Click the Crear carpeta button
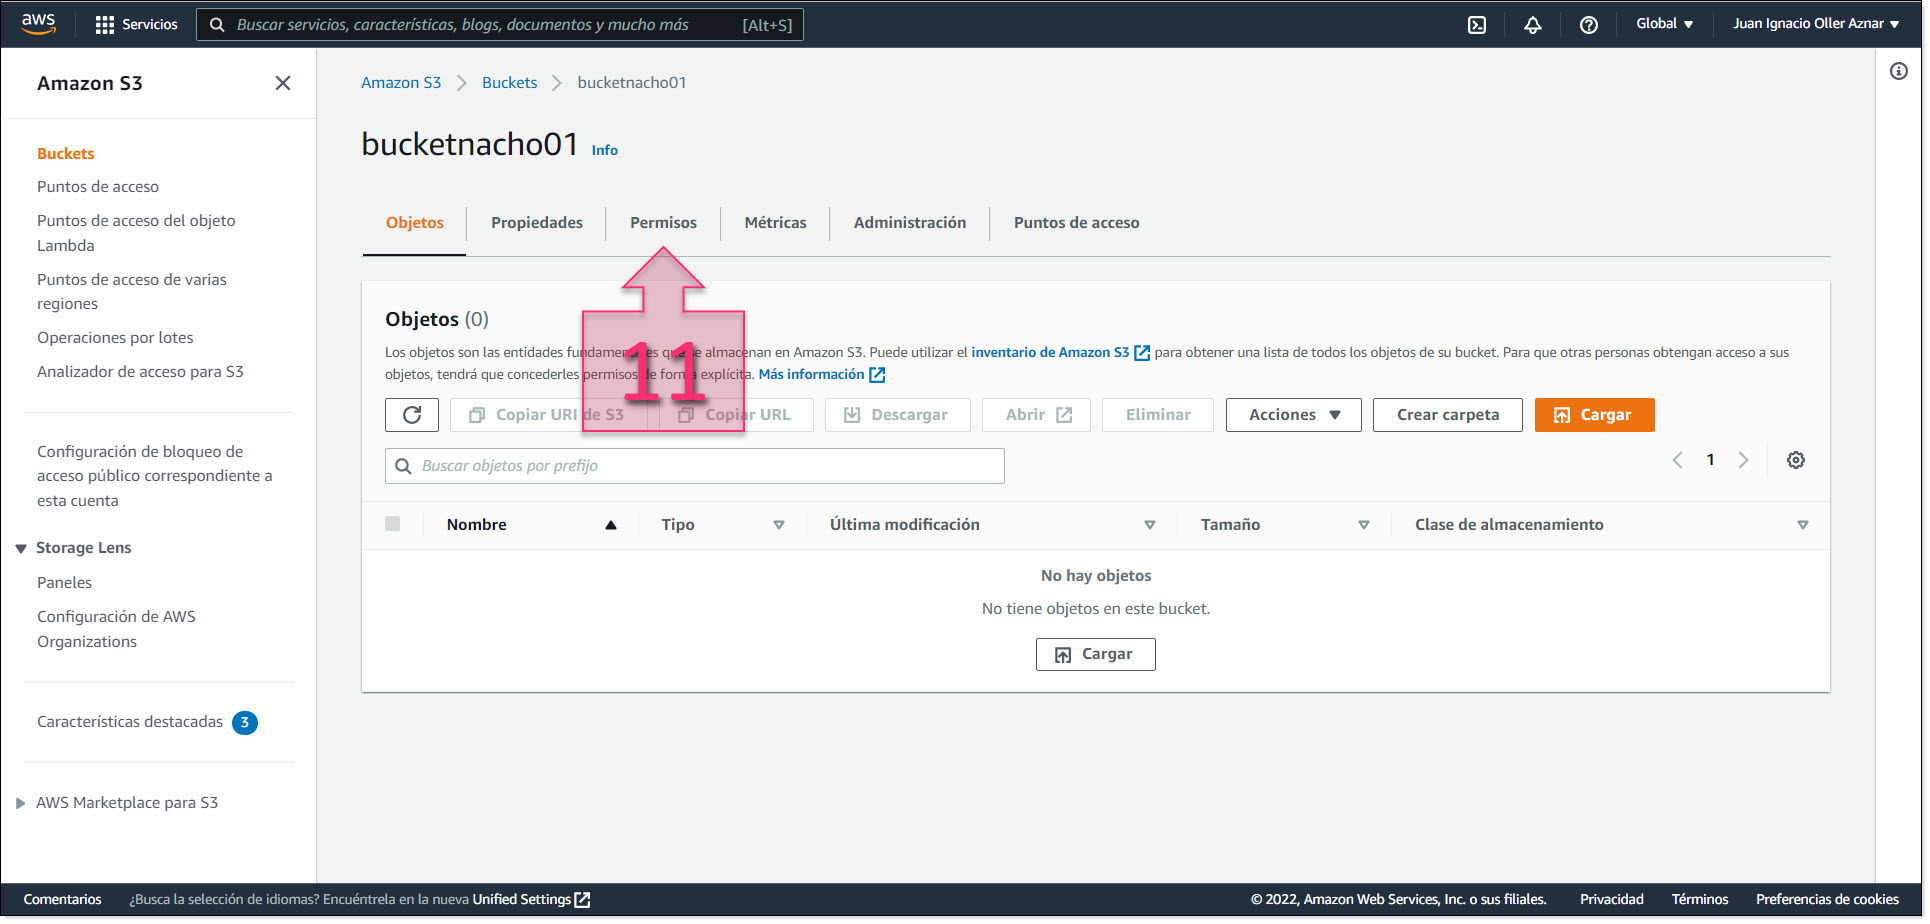Viewport: 1930px width, 924px height. click(x=1447, y=415)
